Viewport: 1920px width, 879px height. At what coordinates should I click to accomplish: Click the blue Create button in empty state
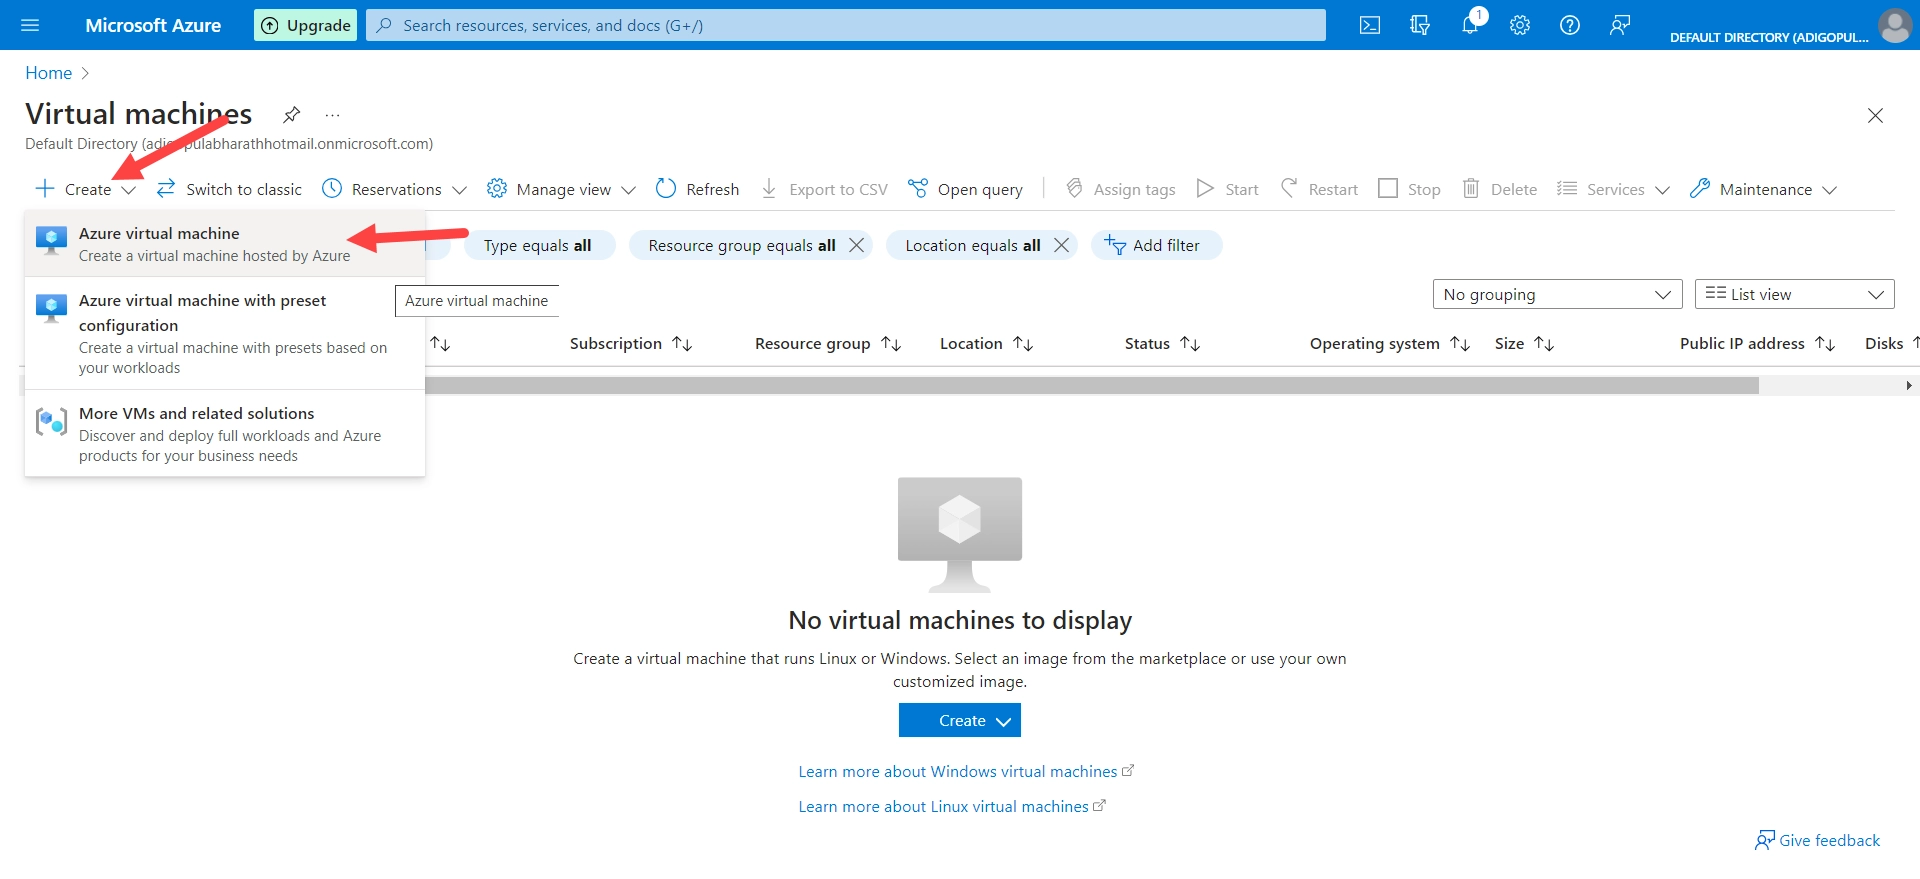(x=960, y=720)
